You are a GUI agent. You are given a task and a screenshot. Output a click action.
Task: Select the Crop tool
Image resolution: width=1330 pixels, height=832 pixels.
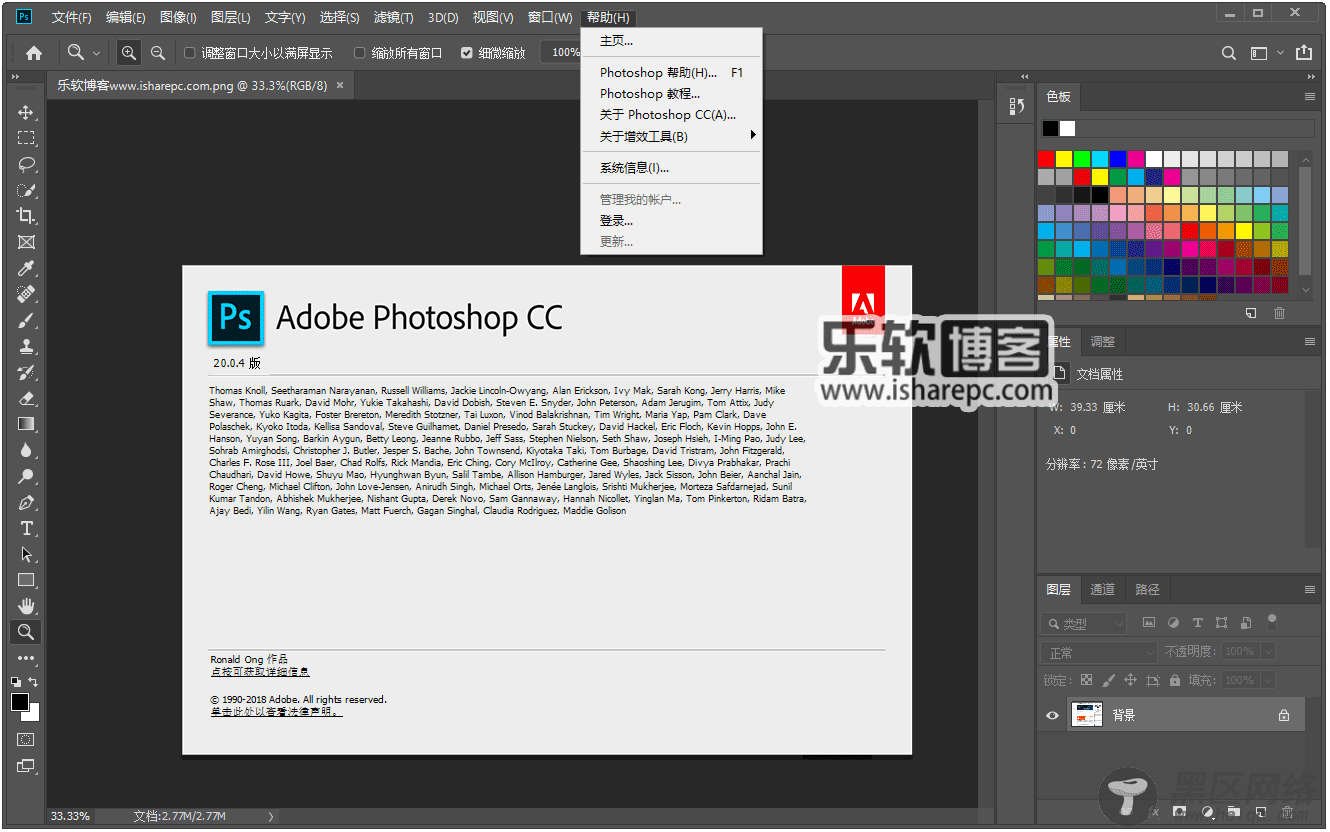click(26, 216)
